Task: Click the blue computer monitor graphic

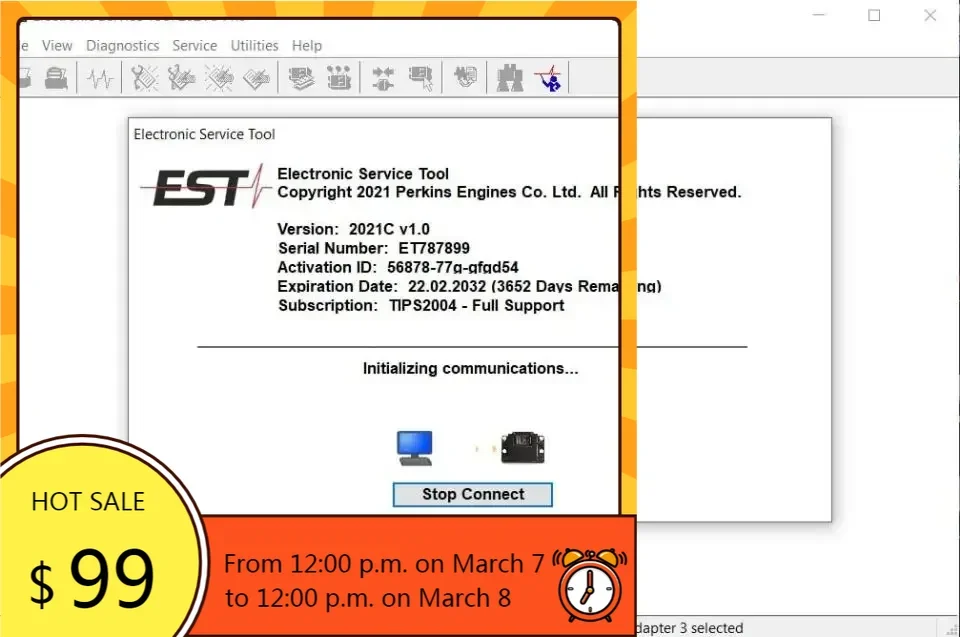Action: click(415, 448)
